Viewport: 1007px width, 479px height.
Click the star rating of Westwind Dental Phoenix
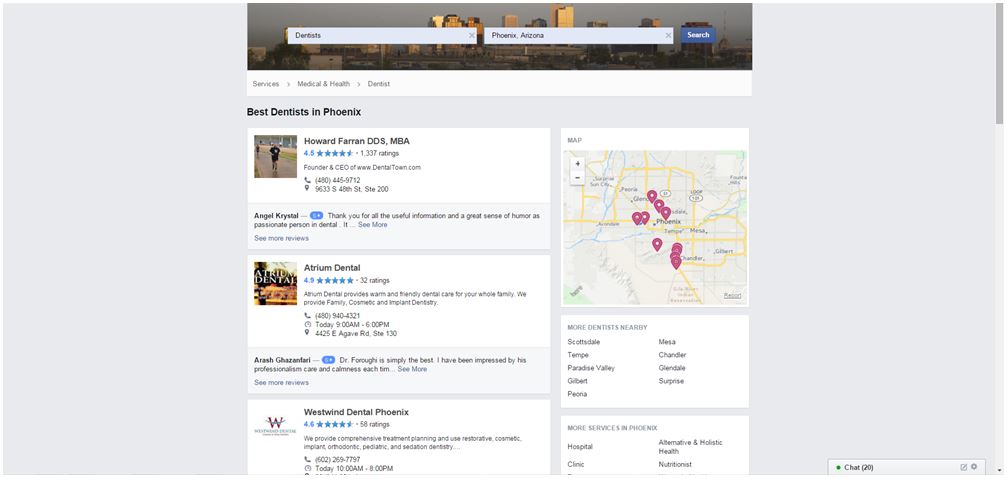[x=335, y=424]
